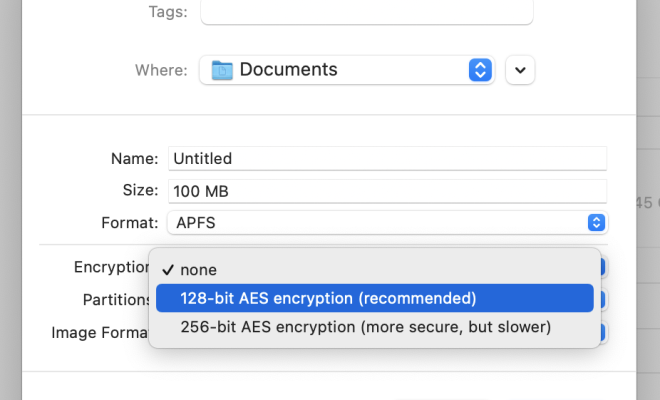This screenshot has width=660, height=400.
Task: Click the APFS format selector text
Action: coord(196,223)
